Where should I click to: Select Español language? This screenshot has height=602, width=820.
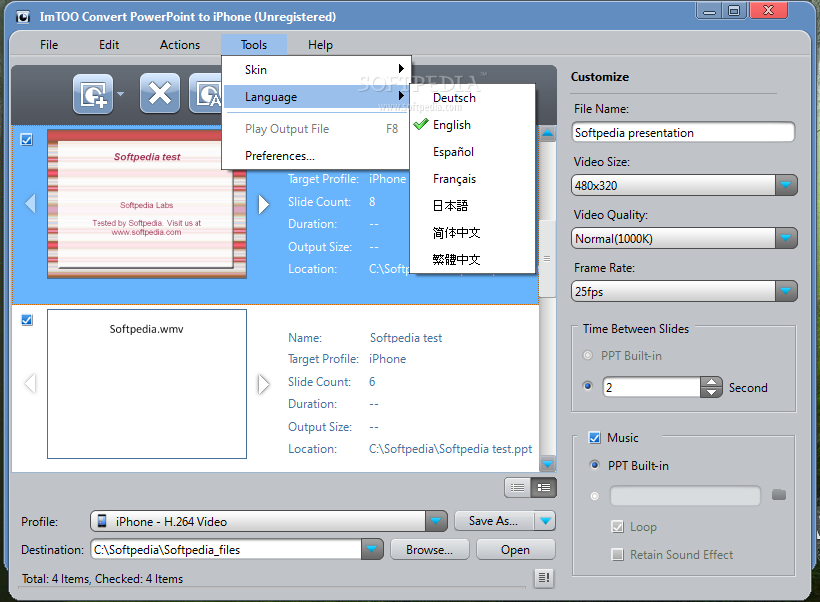[472, 152]
